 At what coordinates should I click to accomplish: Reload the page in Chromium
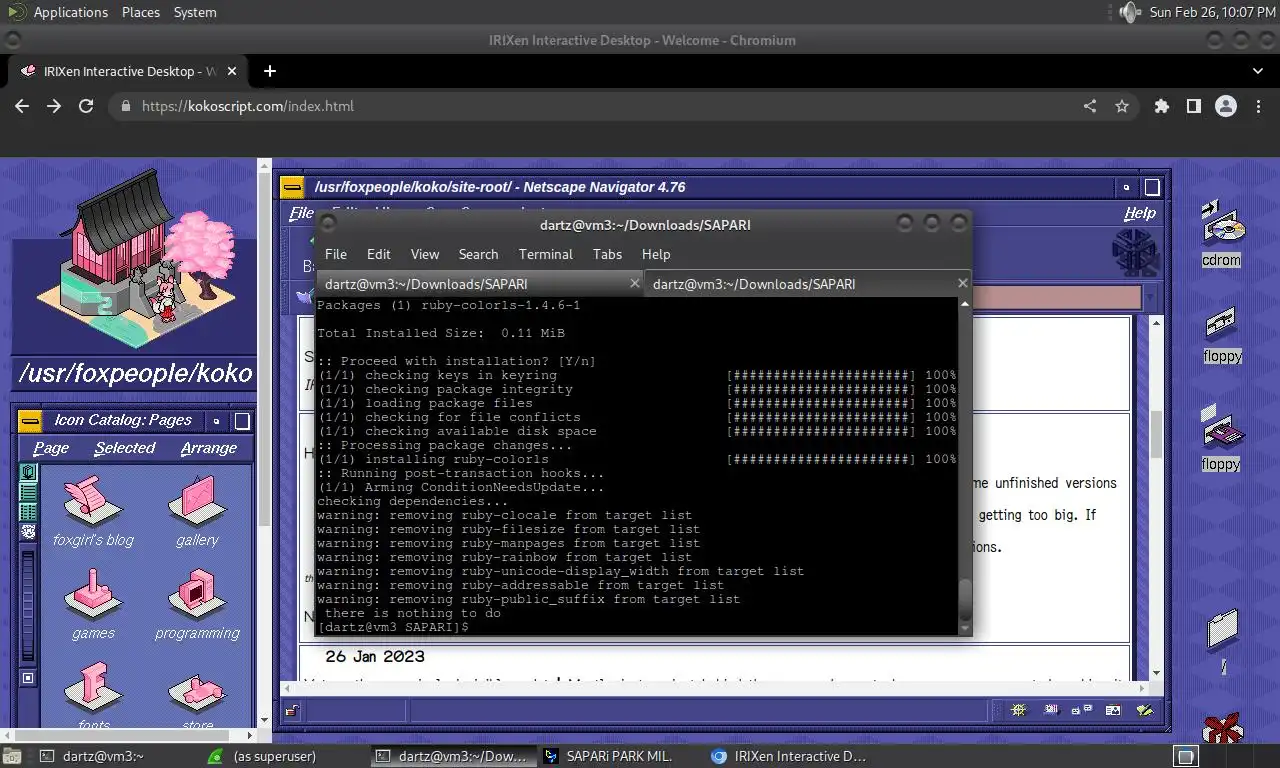pos(86,106)
